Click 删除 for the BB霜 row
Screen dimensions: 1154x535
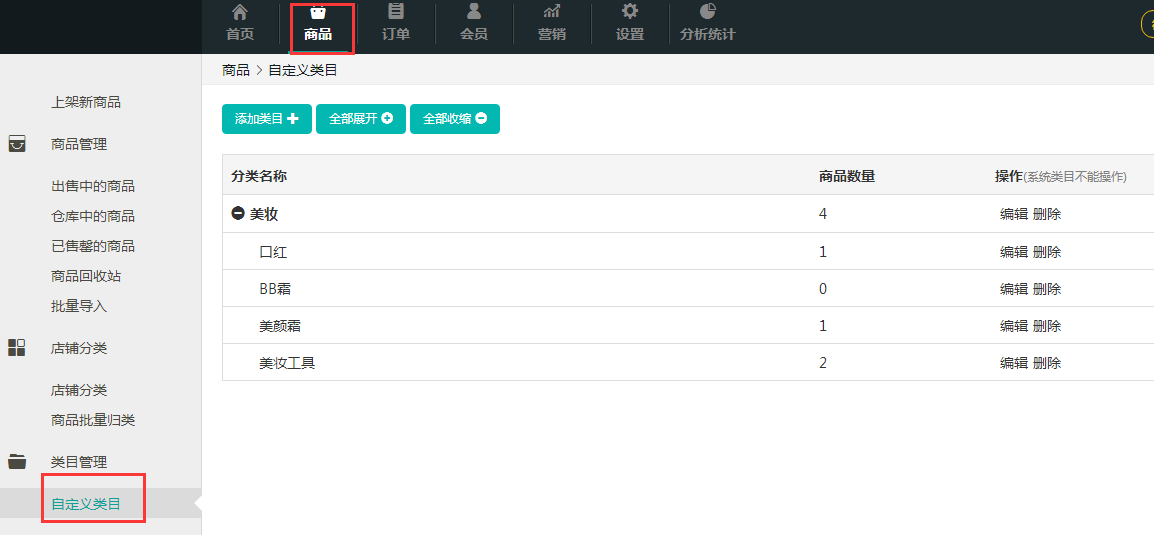[x=1047, y=289]
